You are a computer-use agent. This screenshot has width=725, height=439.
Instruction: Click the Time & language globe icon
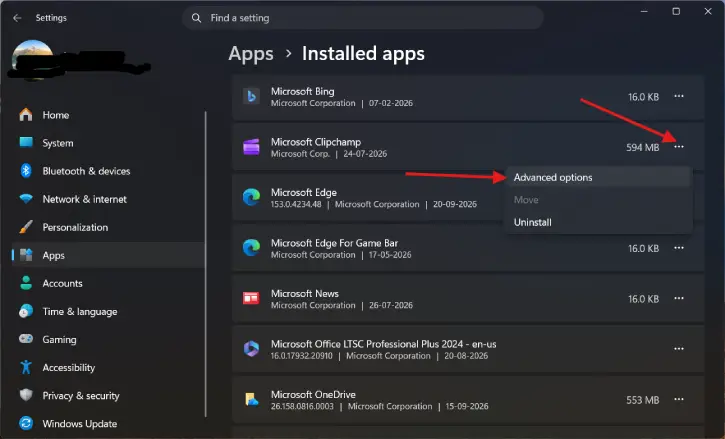tap(26, 311)
